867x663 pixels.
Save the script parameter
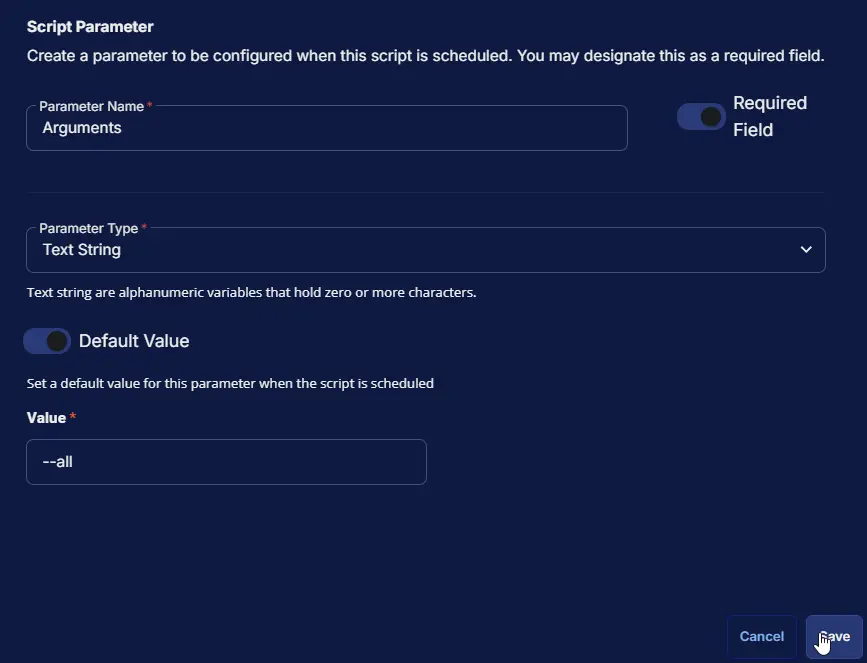tap(834, 636)
